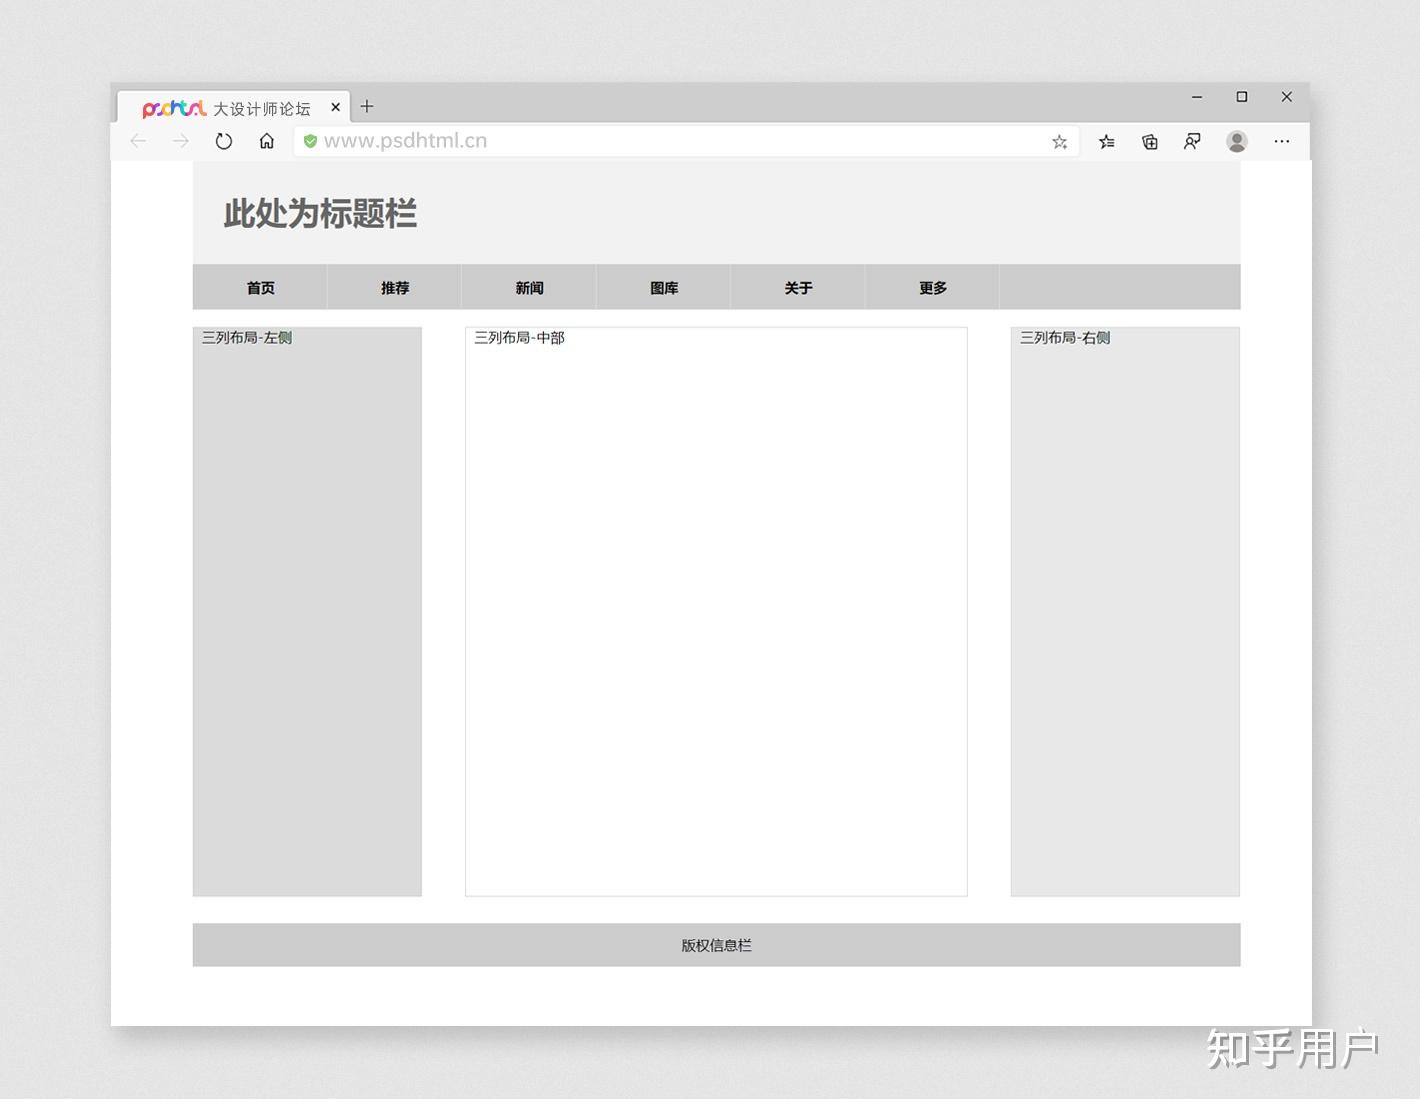
Task: Open the 推荐 navigation item
Action: coord(395,288)
